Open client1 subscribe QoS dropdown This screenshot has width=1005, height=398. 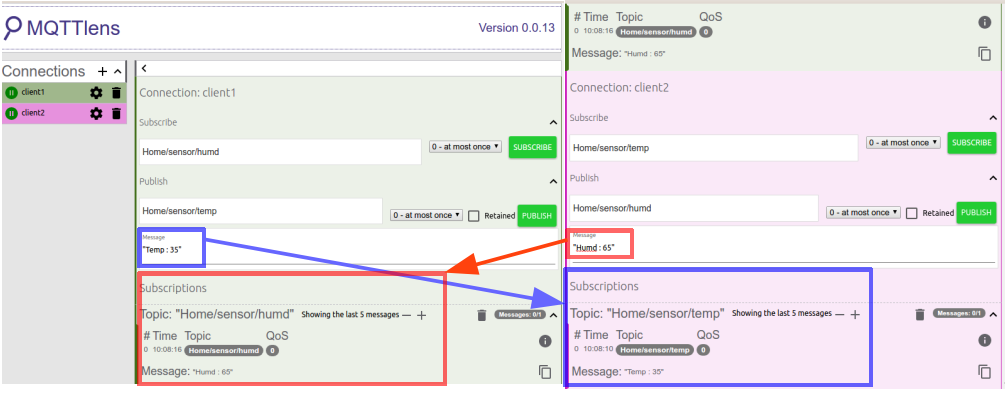[x=465, y=147]
